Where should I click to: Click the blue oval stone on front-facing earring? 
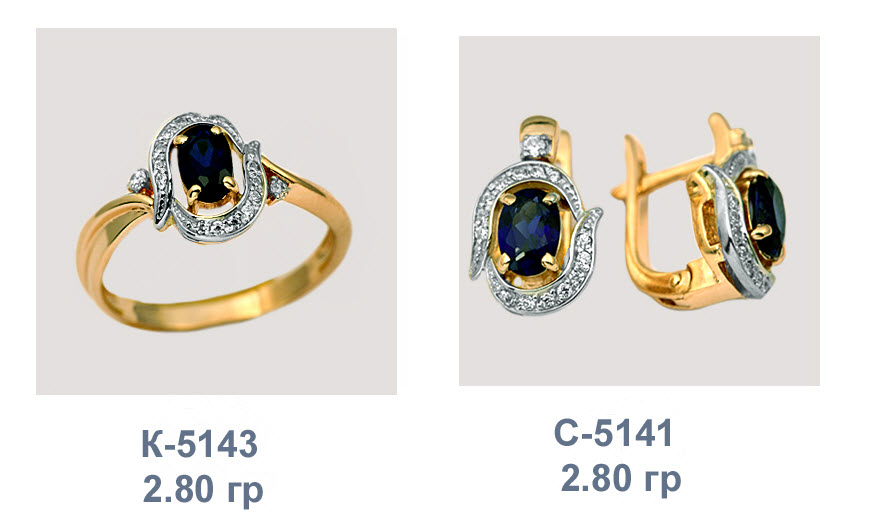[527, 232]
